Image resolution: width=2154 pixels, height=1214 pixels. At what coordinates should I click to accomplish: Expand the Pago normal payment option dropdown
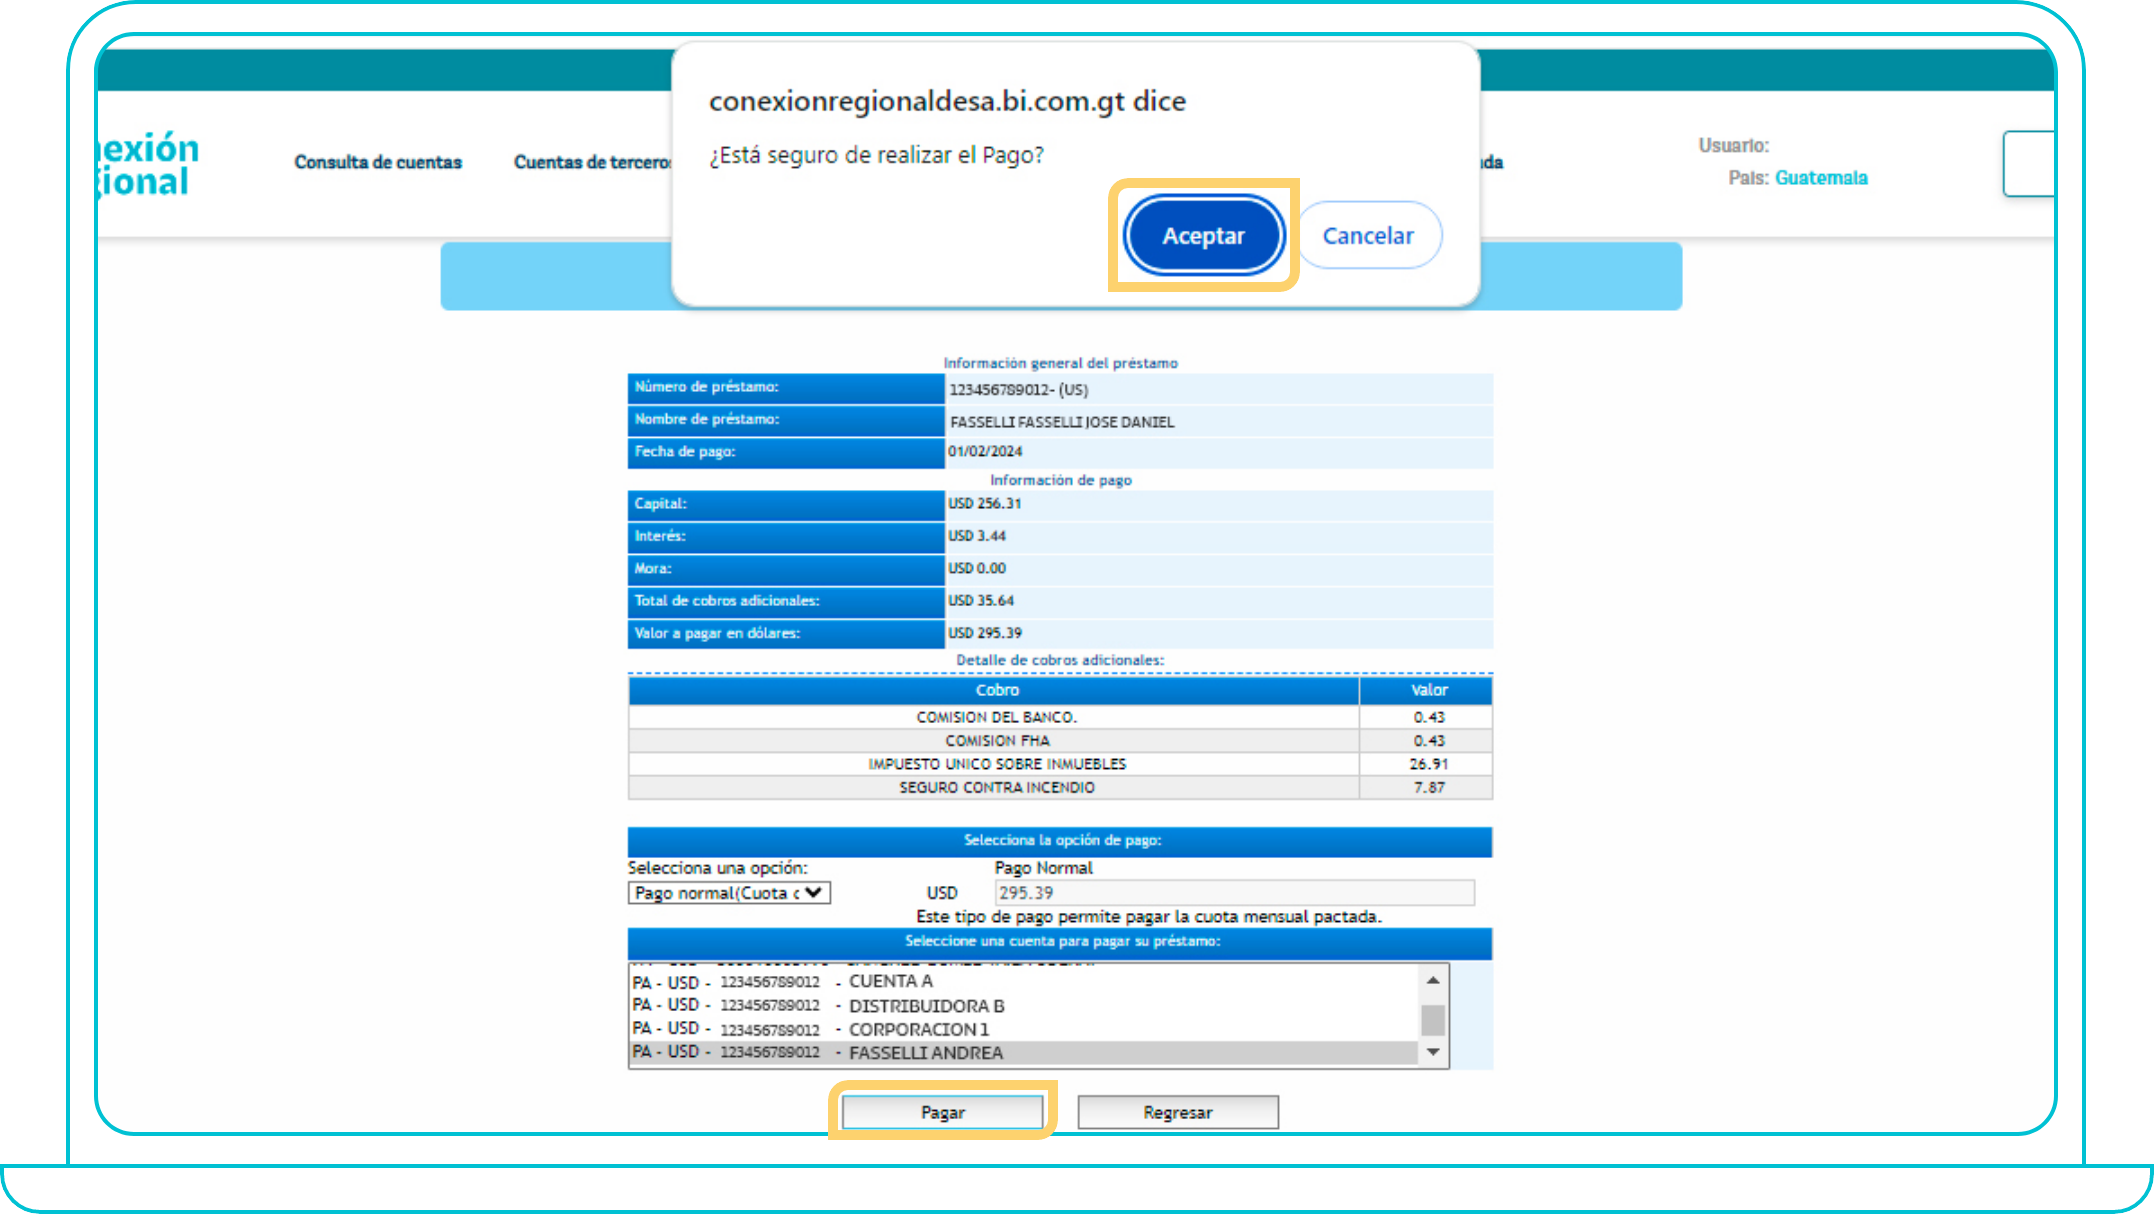(729, 893)
